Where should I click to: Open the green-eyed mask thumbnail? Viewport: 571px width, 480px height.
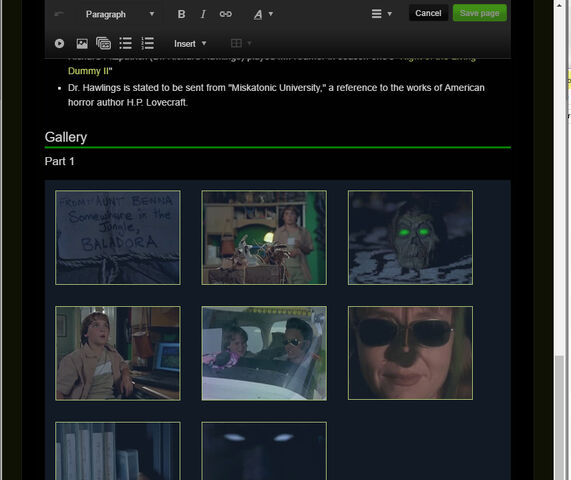(410, 237)
